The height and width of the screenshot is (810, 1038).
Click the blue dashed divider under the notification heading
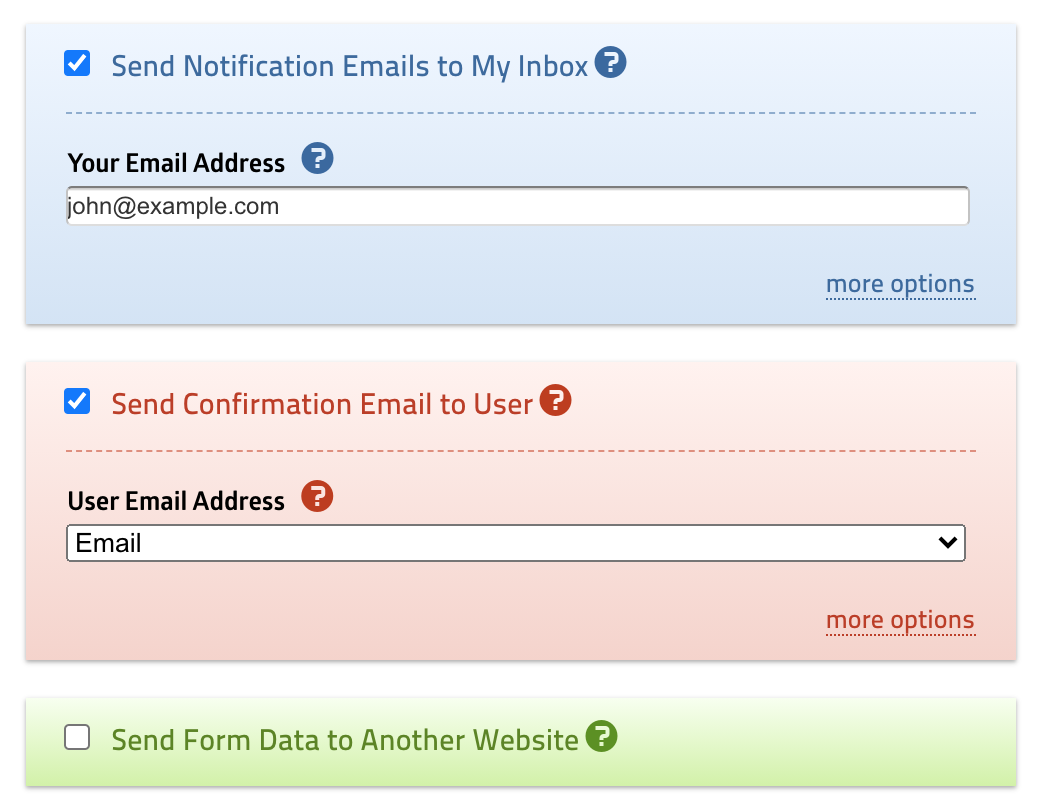coord(520,113)
